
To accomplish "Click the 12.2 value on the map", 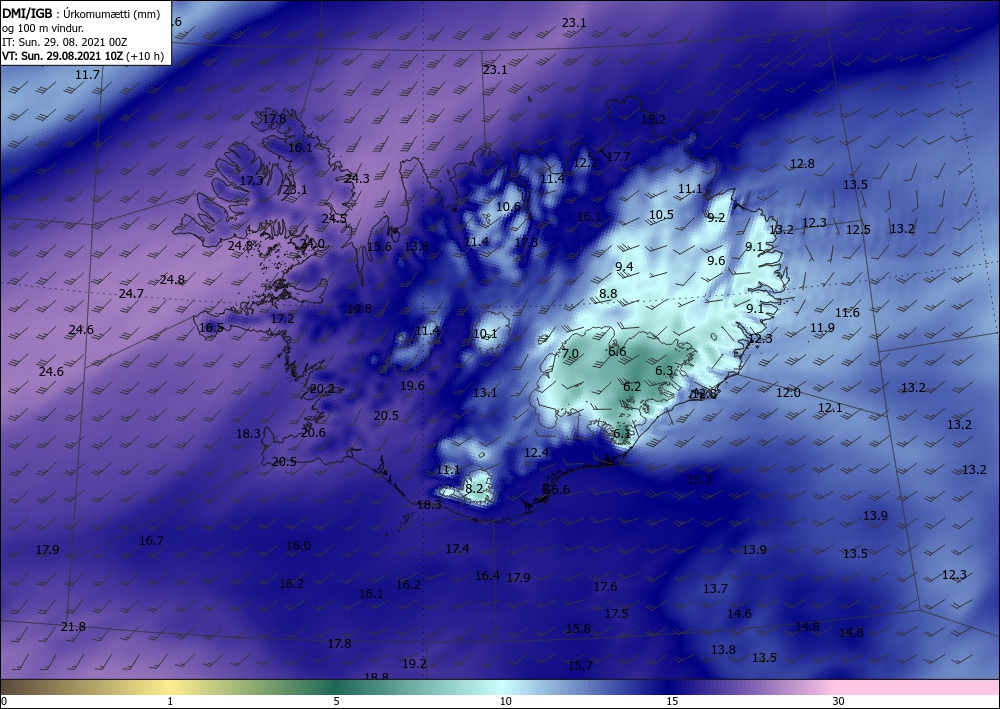I will click(x=585, y=163).
